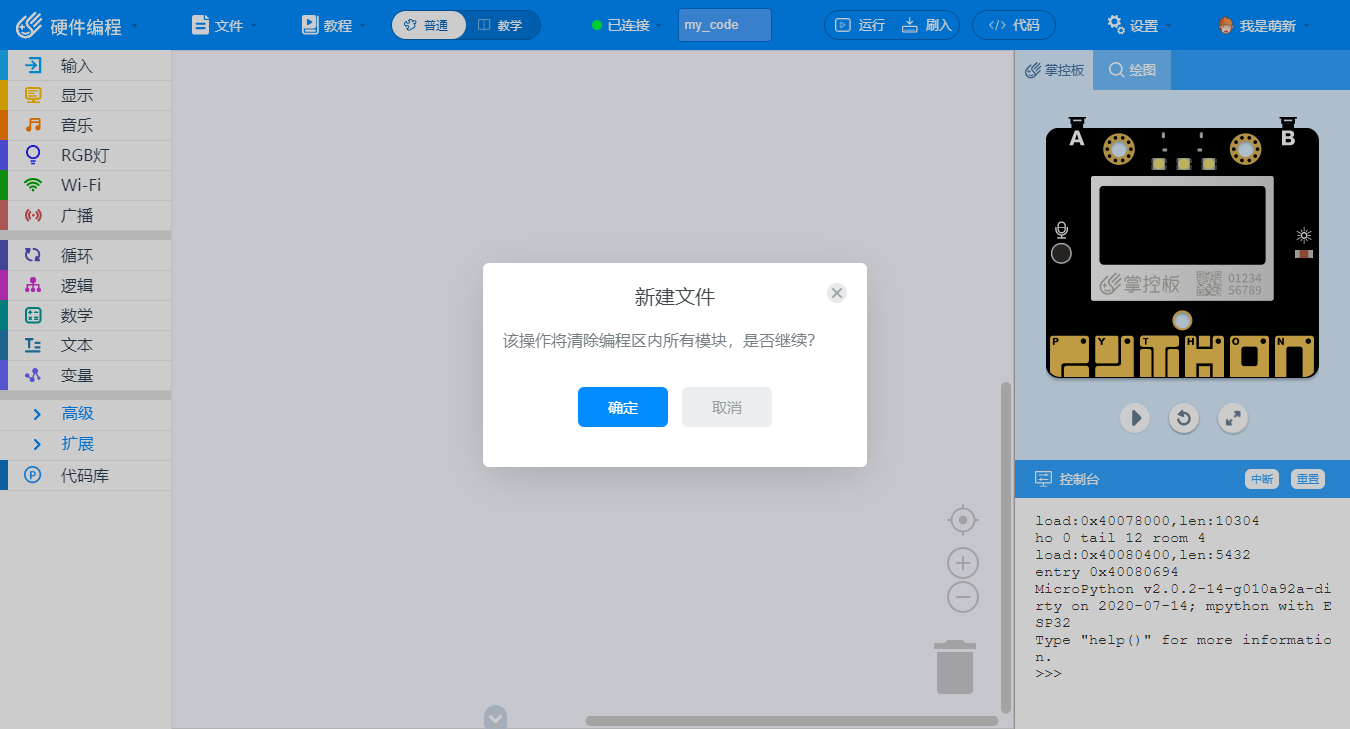The image size is (1350, 729).
Task: Open the 循环 block category
Action: click(86, 256)
